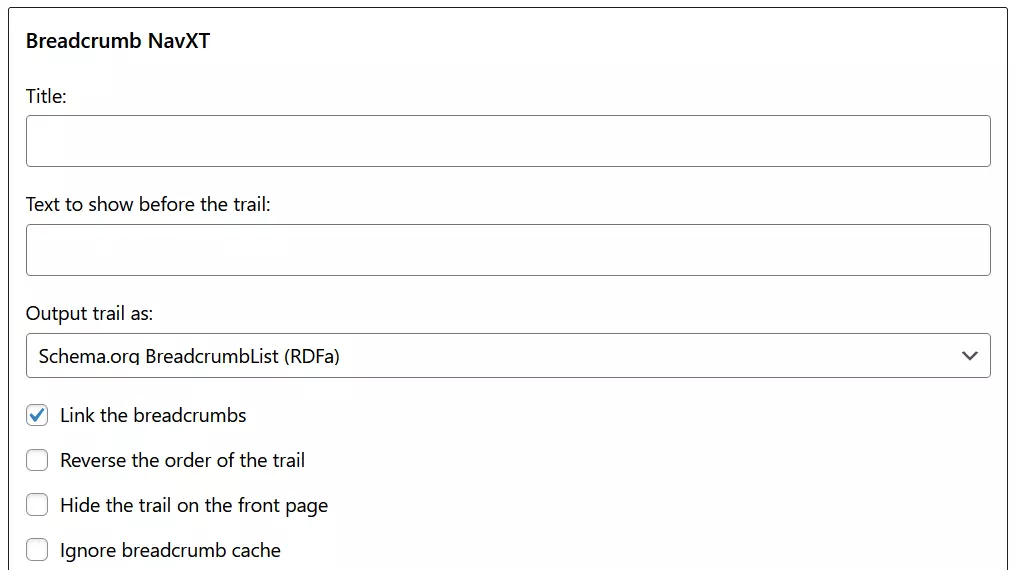Viewport: 1015px width, 570px height.
Task: Focus the Title text field
Action: click(508, 141)
